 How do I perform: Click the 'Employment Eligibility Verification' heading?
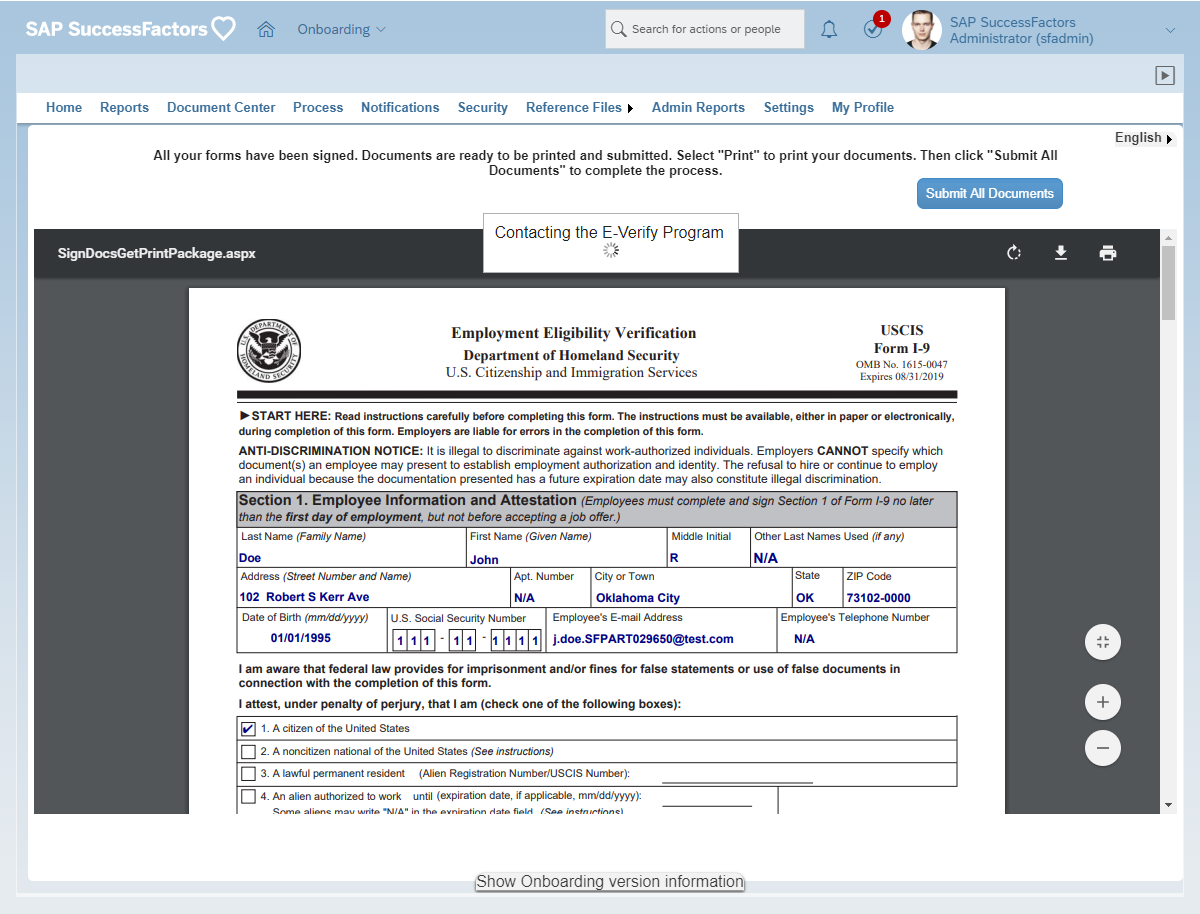[574, 333]
